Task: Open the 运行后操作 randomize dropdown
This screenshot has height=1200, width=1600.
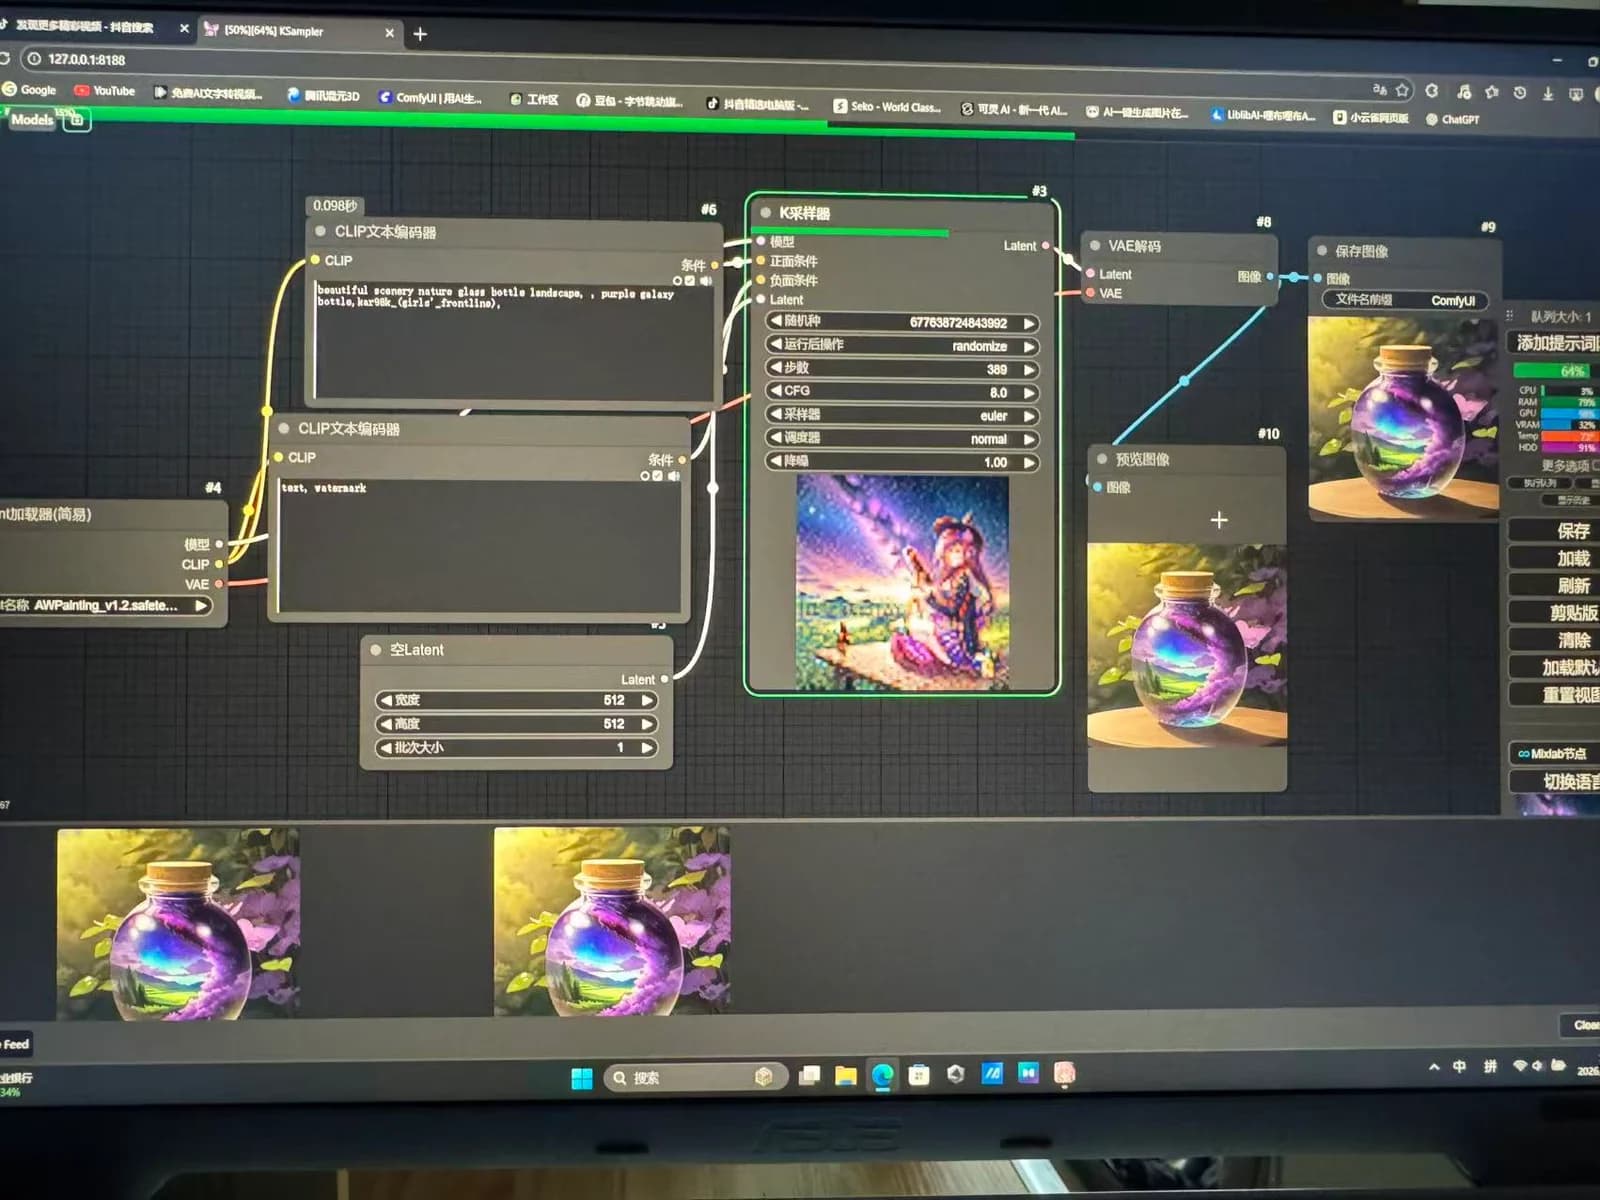Action: coord(902,346)
